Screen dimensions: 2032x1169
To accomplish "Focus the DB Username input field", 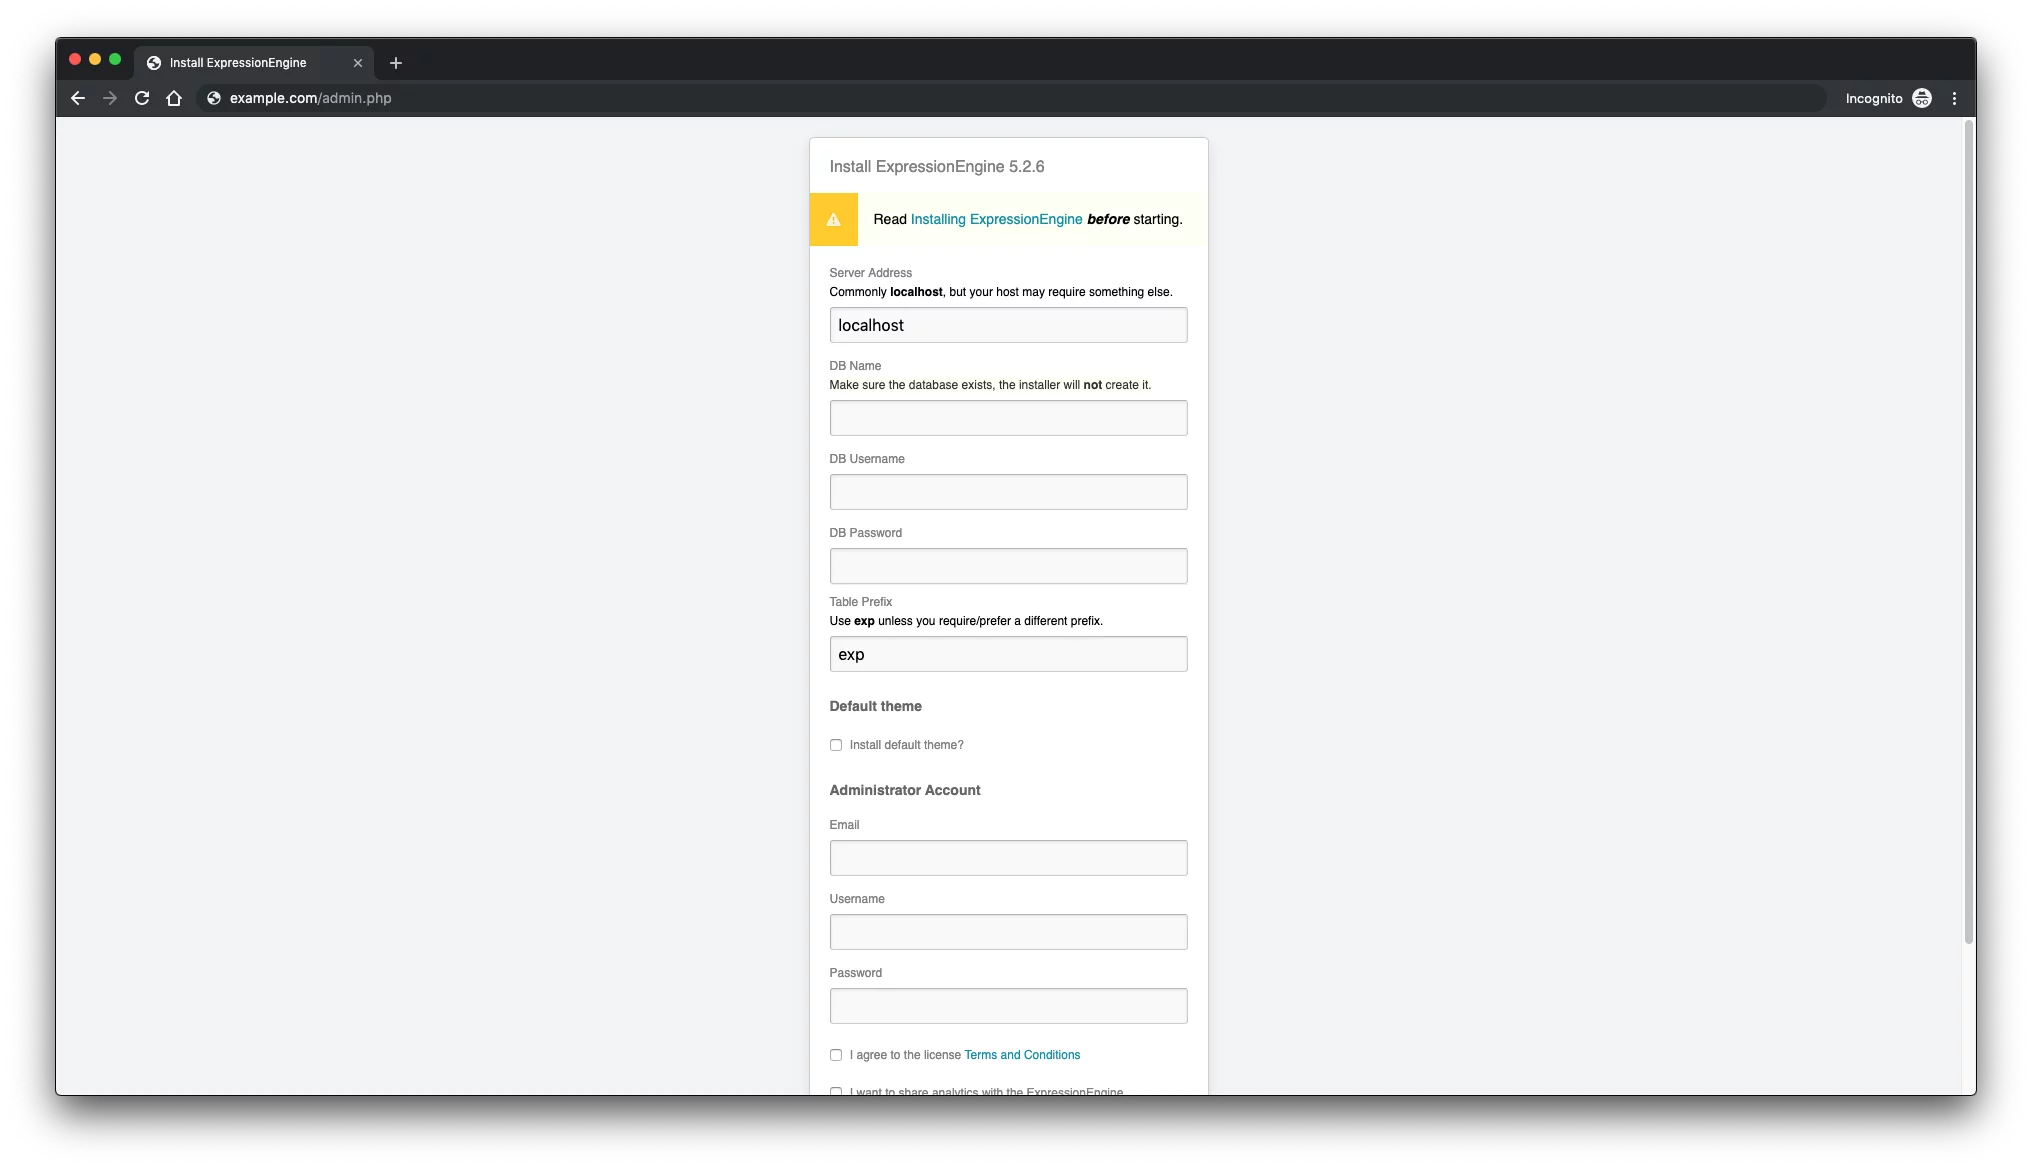I will click(x=1008, y=492).
